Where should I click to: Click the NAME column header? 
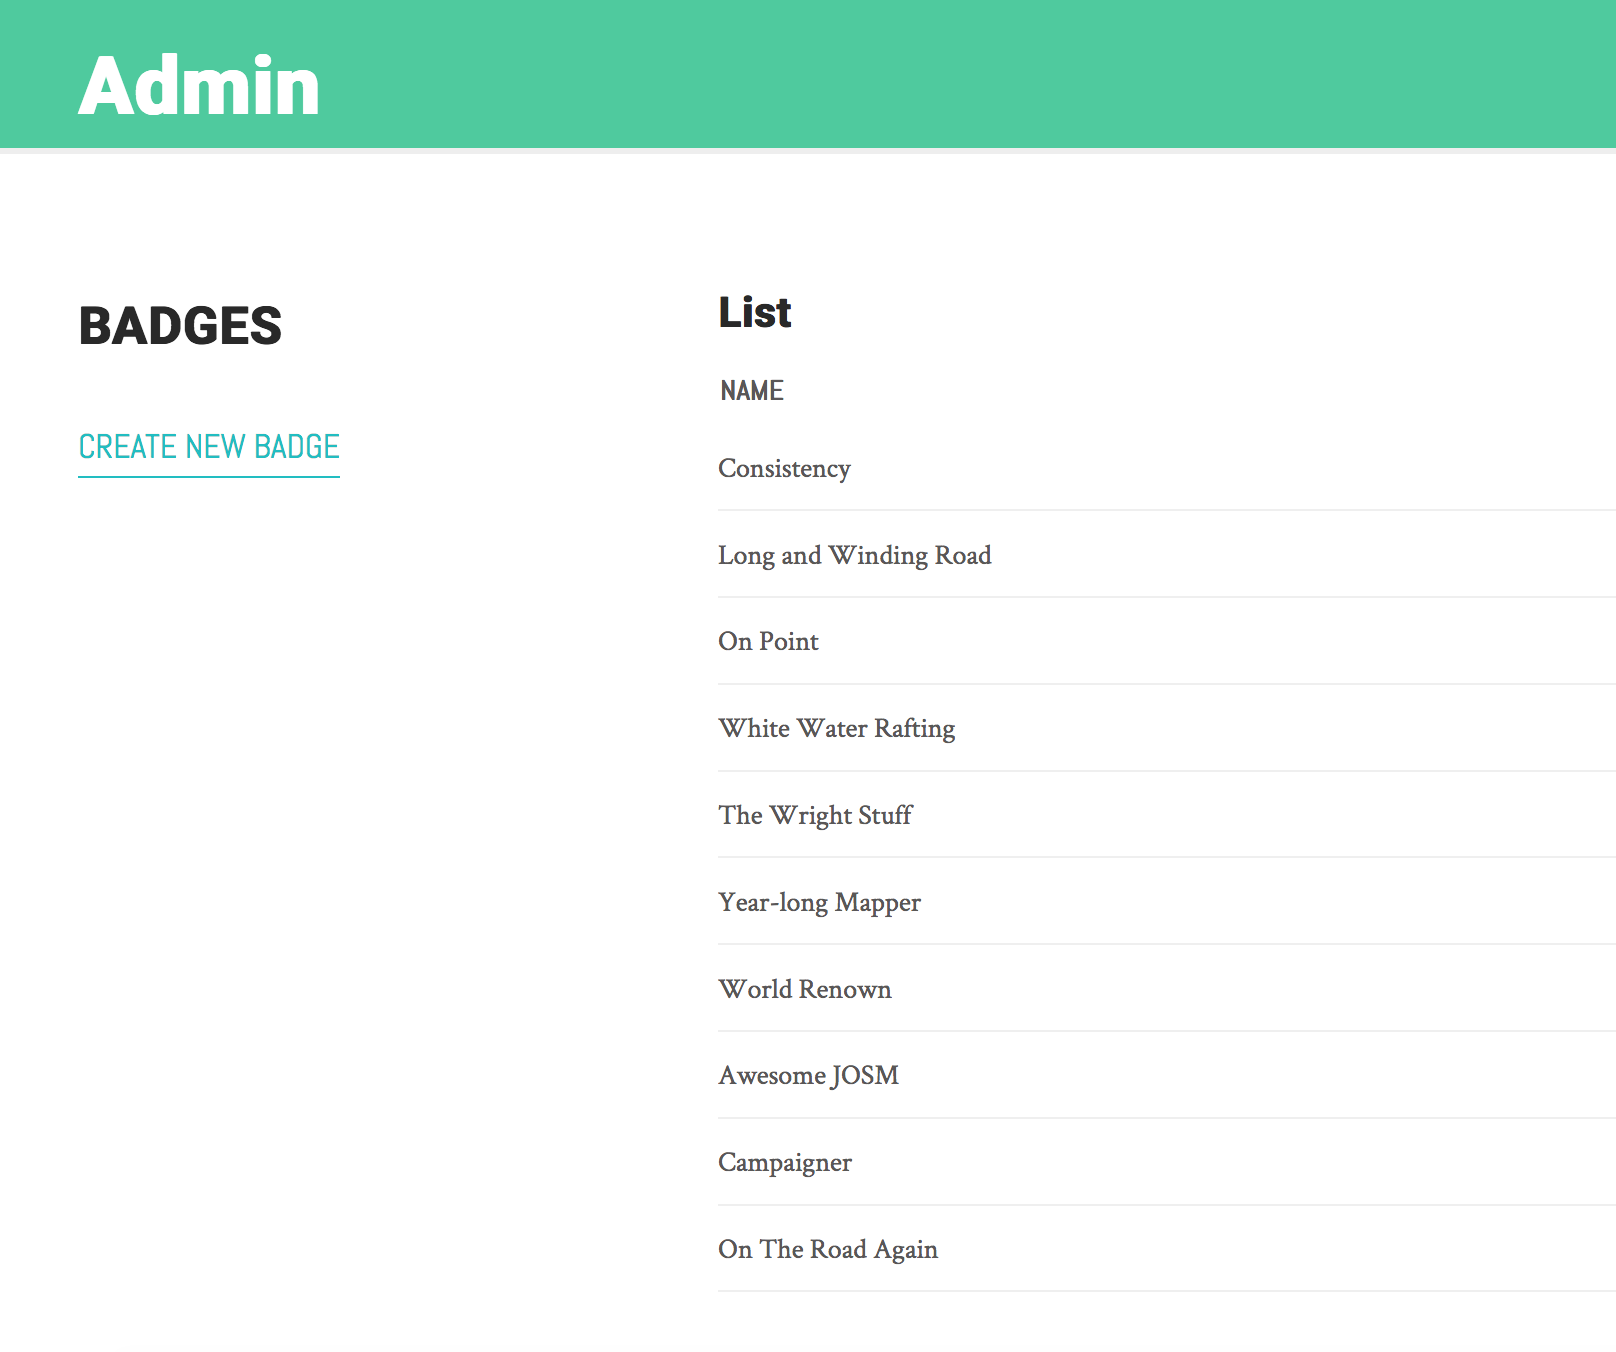pos(752,391)
